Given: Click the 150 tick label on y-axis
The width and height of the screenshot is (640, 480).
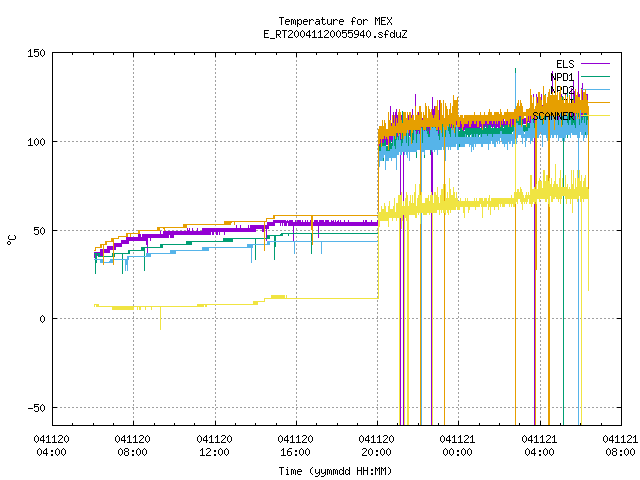Looking at the screenshot, I should [x=36, y=53].
